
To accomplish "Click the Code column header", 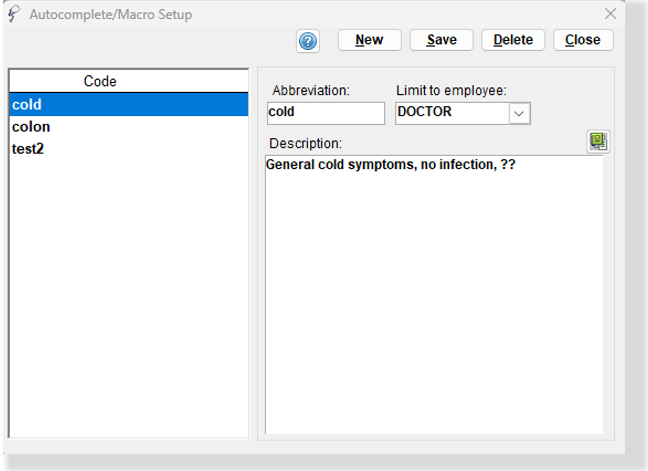I will [100, 81].
